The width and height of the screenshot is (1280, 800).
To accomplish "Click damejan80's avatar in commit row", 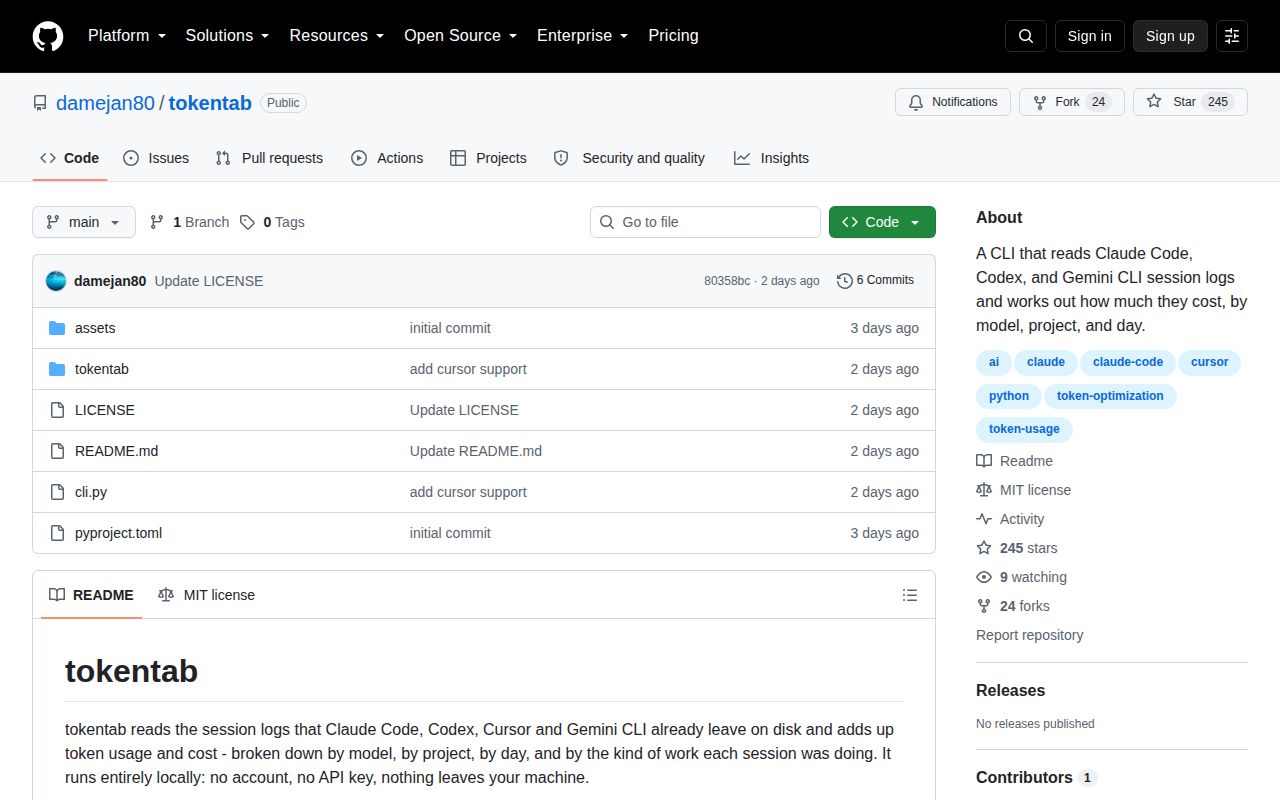I will click(56, 281).
